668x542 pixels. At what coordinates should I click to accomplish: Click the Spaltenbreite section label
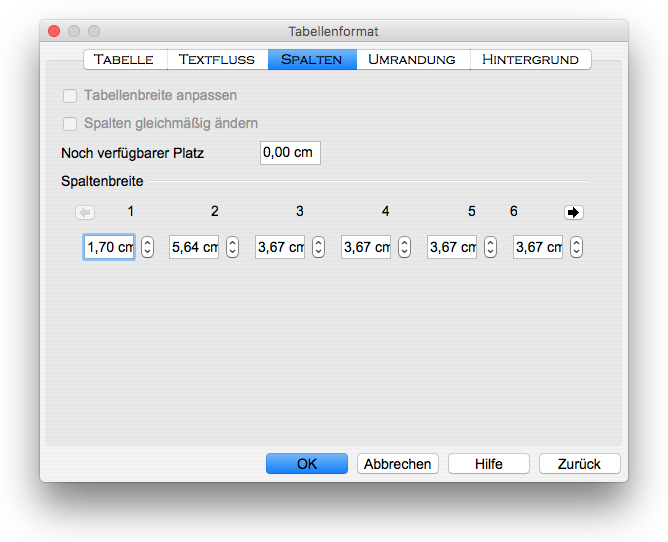(102, 181)
